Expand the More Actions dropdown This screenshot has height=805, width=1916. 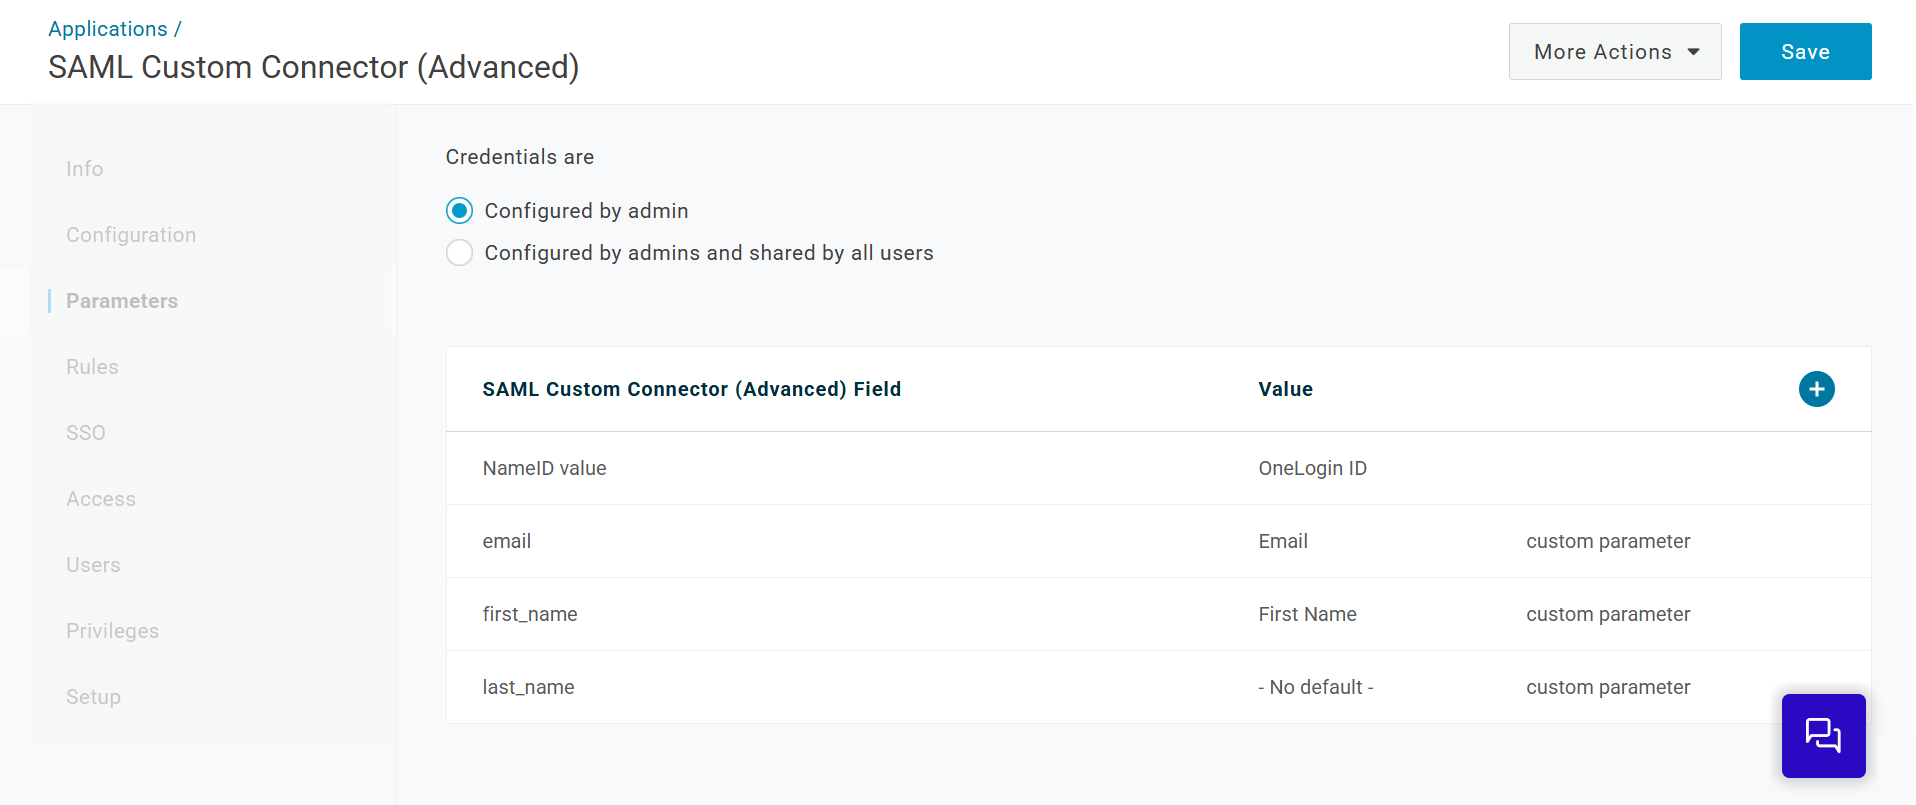[1615, 52]
